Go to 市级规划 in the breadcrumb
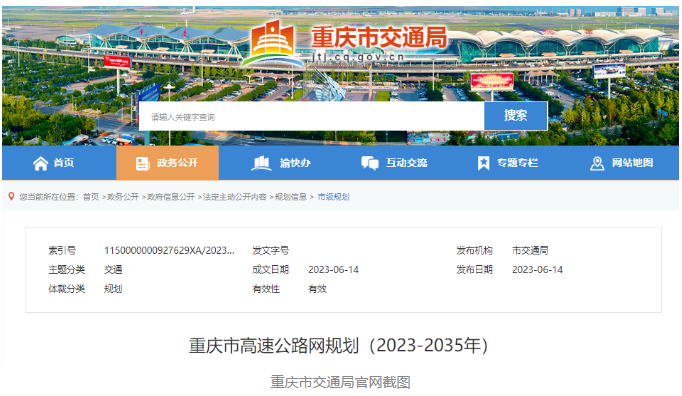Viewport: 682px width, 396px height. tap(333, 197)
